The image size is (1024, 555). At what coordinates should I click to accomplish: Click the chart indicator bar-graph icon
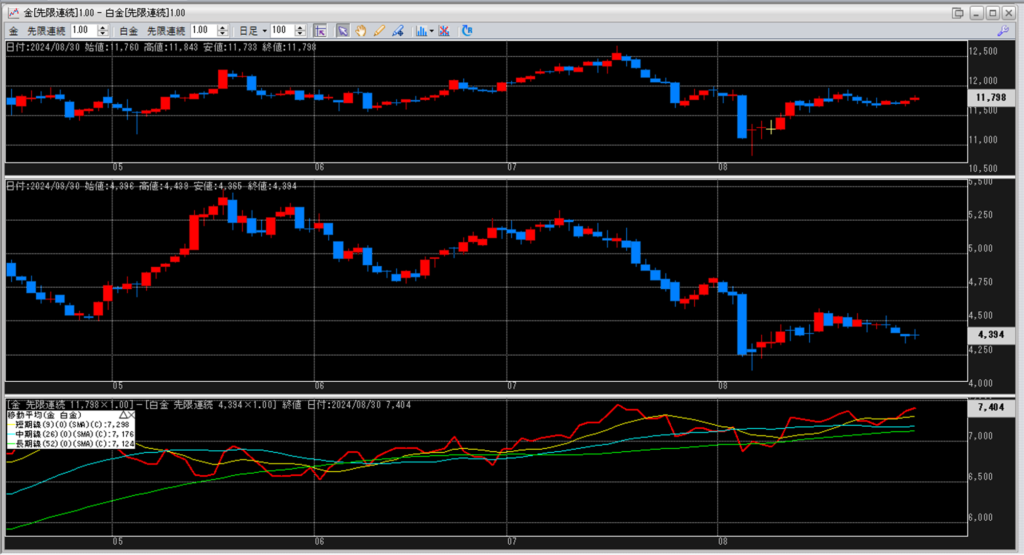tap(421, 31)
